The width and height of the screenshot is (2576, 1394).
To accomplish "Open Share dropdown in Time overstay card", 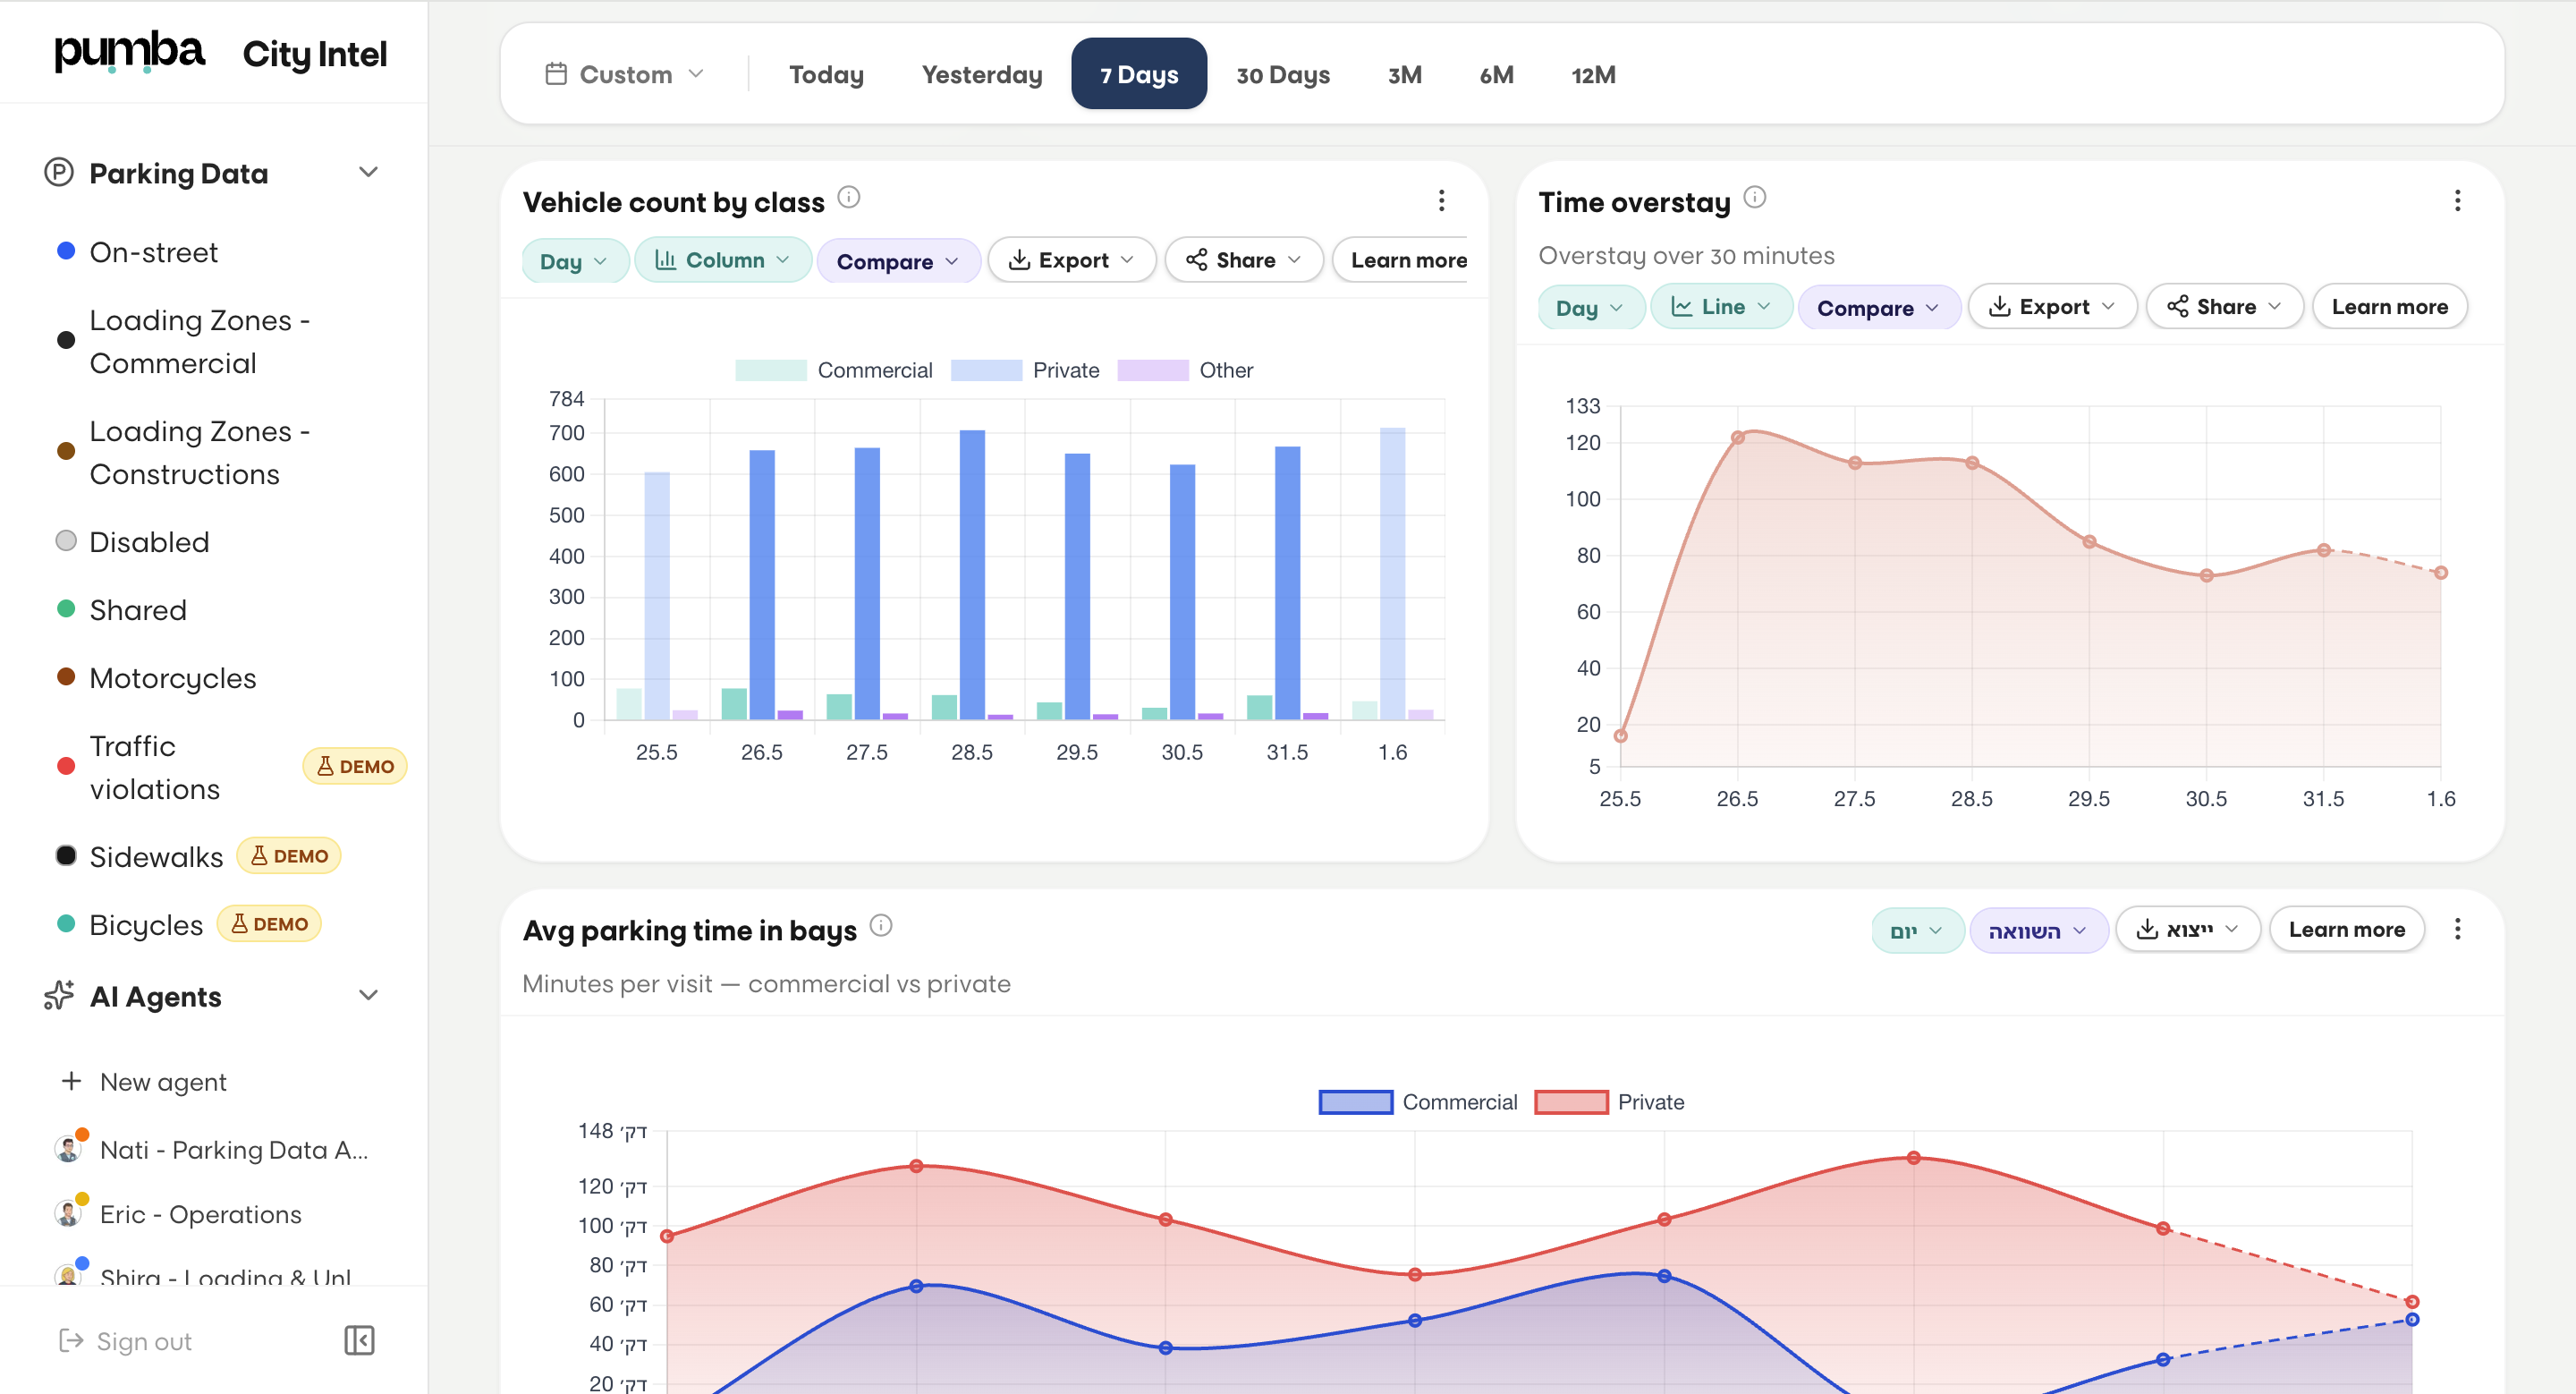I will (x=2225, y=307).
